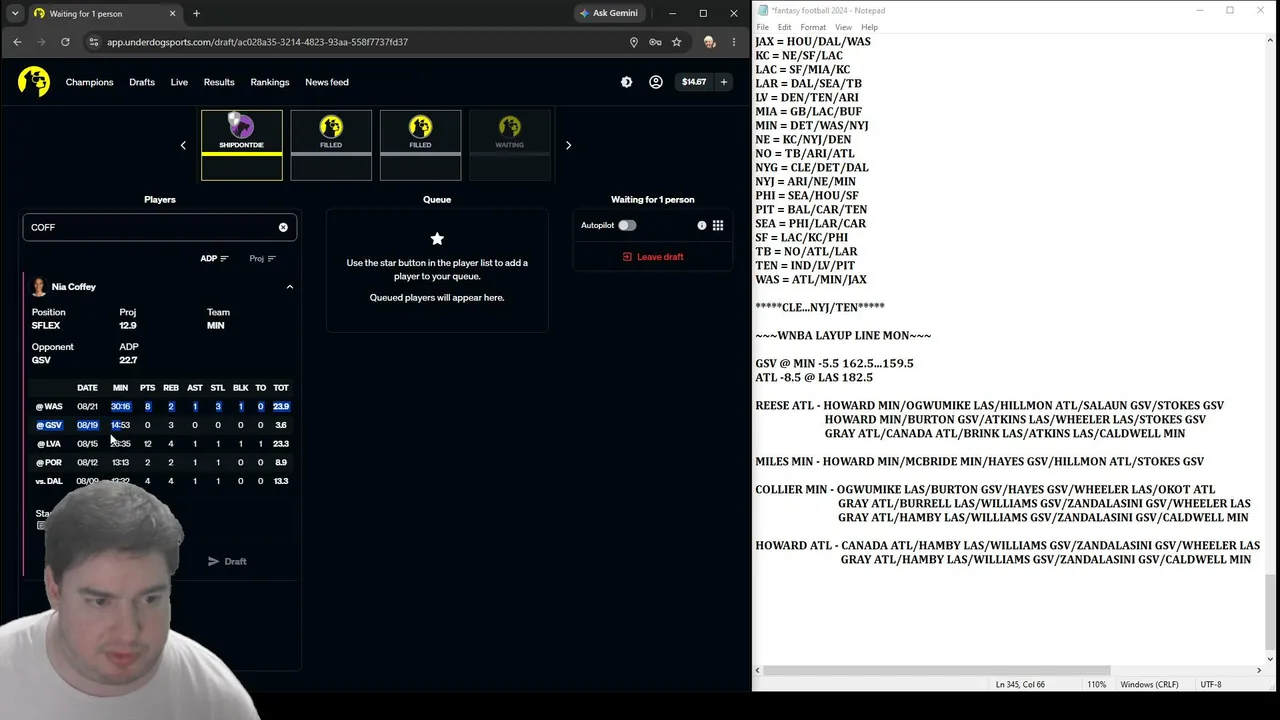Sort the player list by Proj
This screenshot has width=1280, height=720.
click(x=263, y=258)
